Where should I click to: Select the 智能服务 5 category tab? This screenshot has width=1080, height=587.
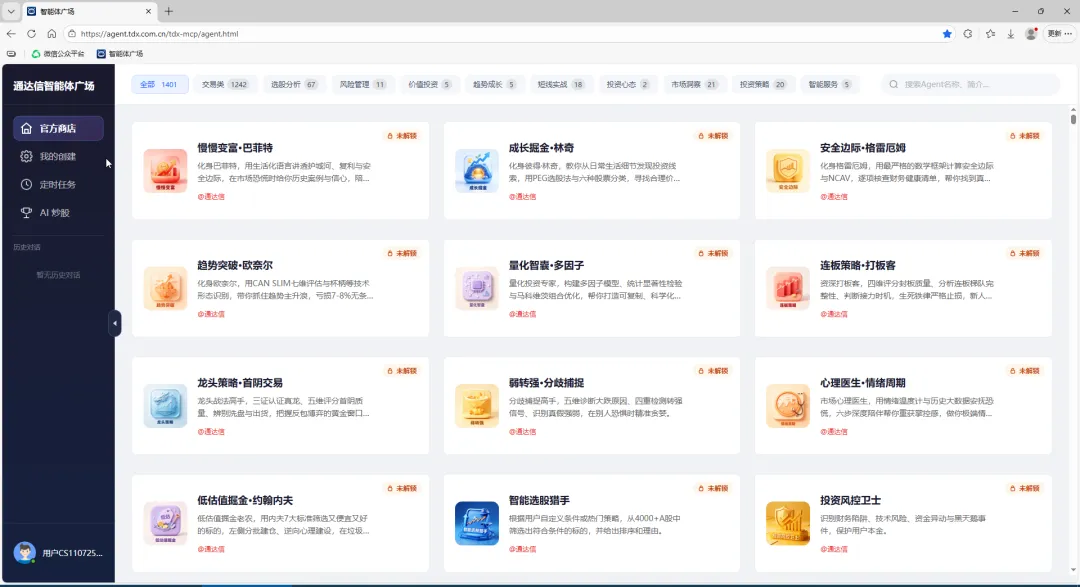pyautogui.click(x=829, y=84)
